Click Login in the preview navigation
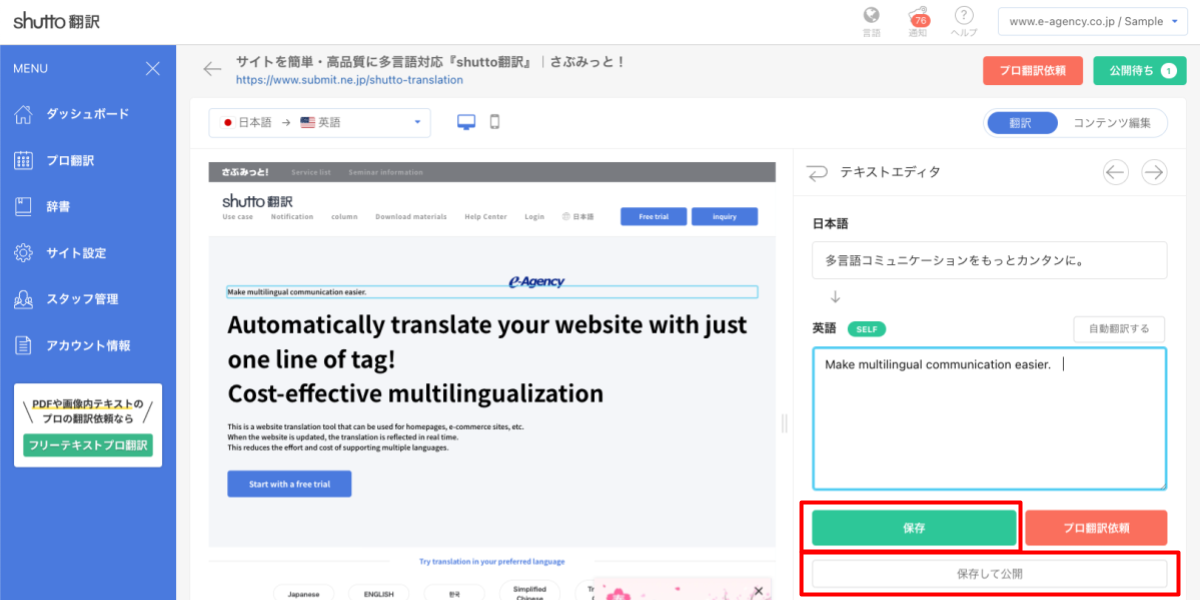Image resolution: width=1200 pixels, height=600 pixels. (x=534, y=217)
